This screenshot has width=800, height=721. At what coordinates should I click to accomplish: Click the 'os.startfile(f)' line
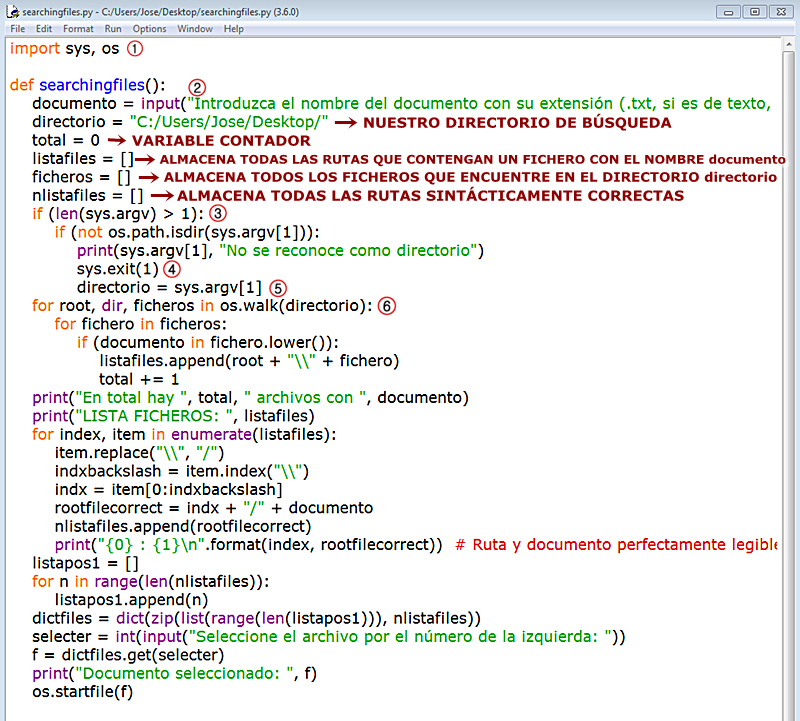82,691
